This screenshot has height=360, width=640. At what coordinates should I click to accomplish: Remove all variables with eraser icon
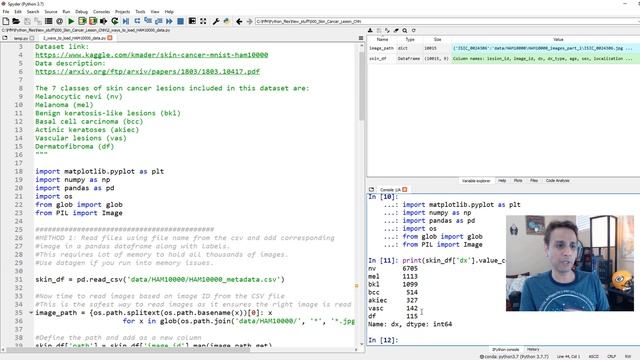coord(396,30)
